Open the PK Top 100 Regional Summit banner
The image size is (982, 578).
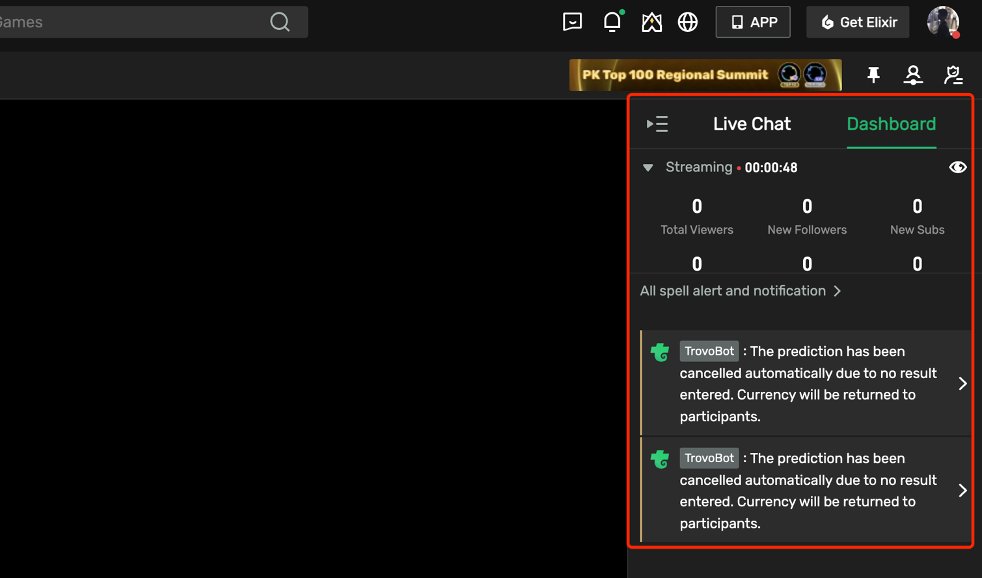pos(705,75)
